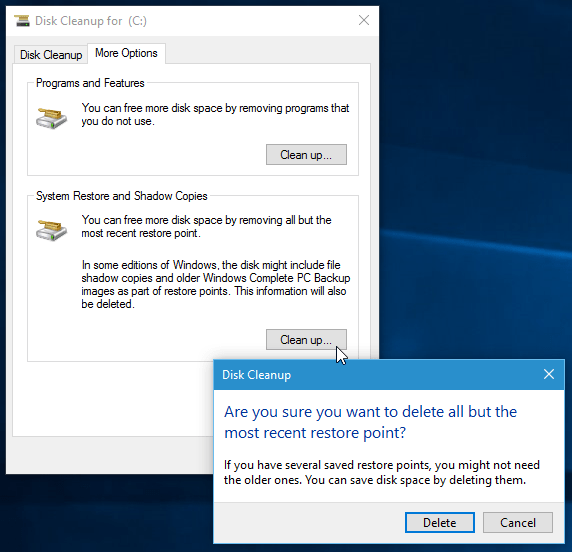This screenshot has height=552, width=572.
Task: Confirm with the Delete button
Action: pos(440,522)
